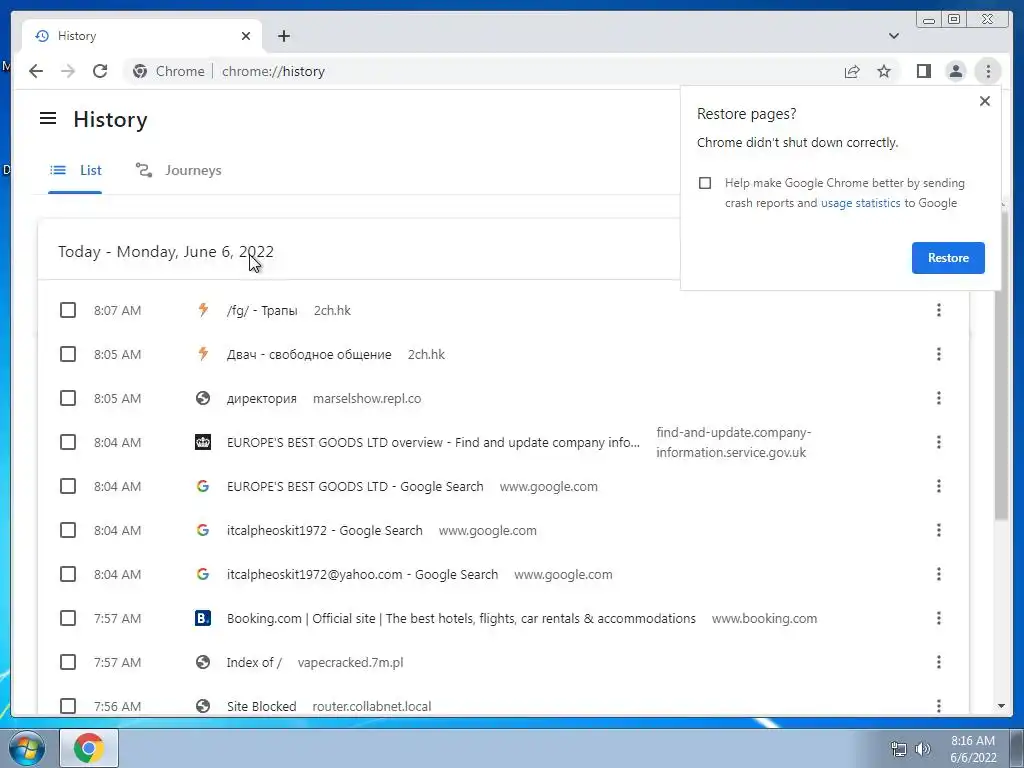Click the Chrome site info icon
This screenshot has height=768, width=1024.
click(140, 71)
